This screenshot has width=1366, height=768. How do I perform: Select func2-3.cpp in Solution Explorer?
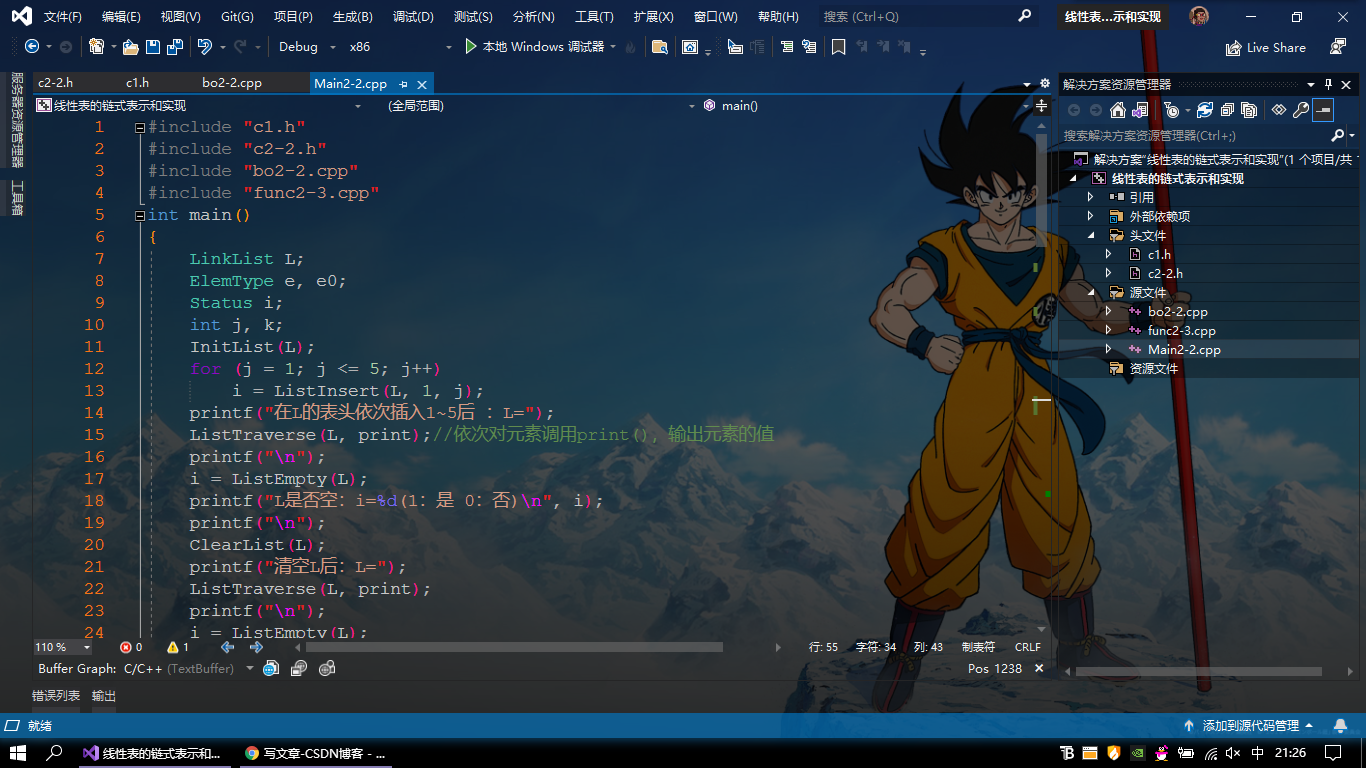[1182, 331]
